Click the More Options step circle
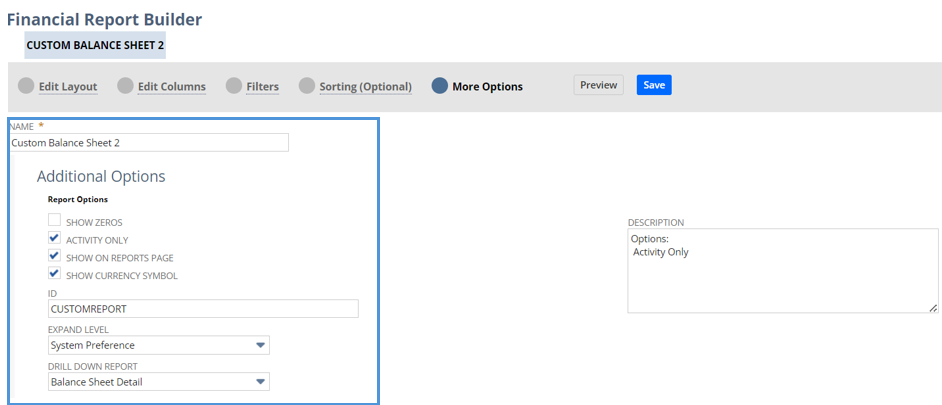Image resolution: width=942 pixels, height=405 pixels. (440, 86)
